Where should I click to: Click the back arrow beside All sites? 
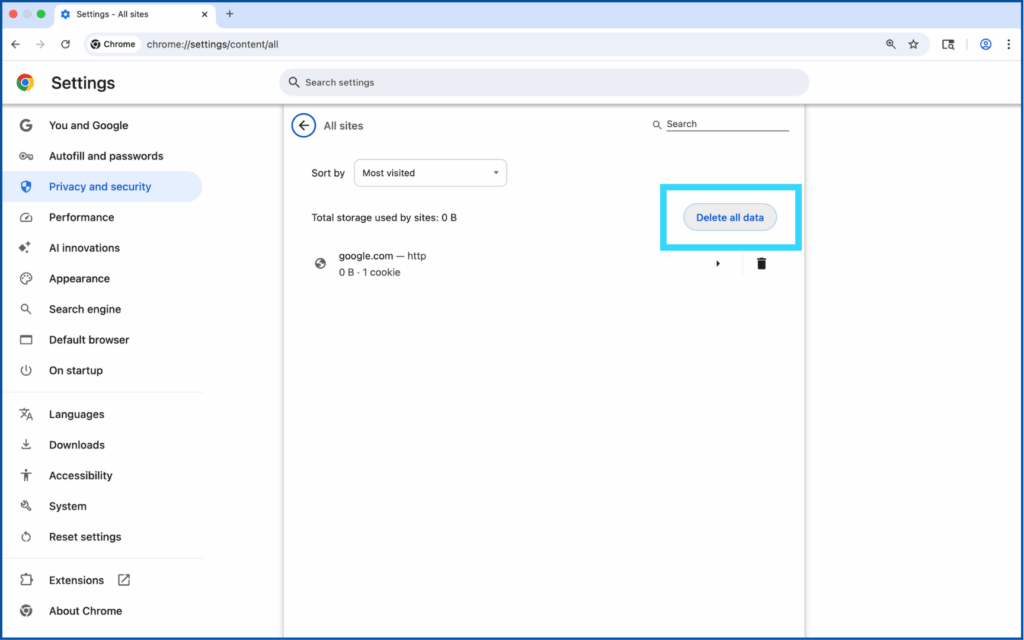coord(304,126)
